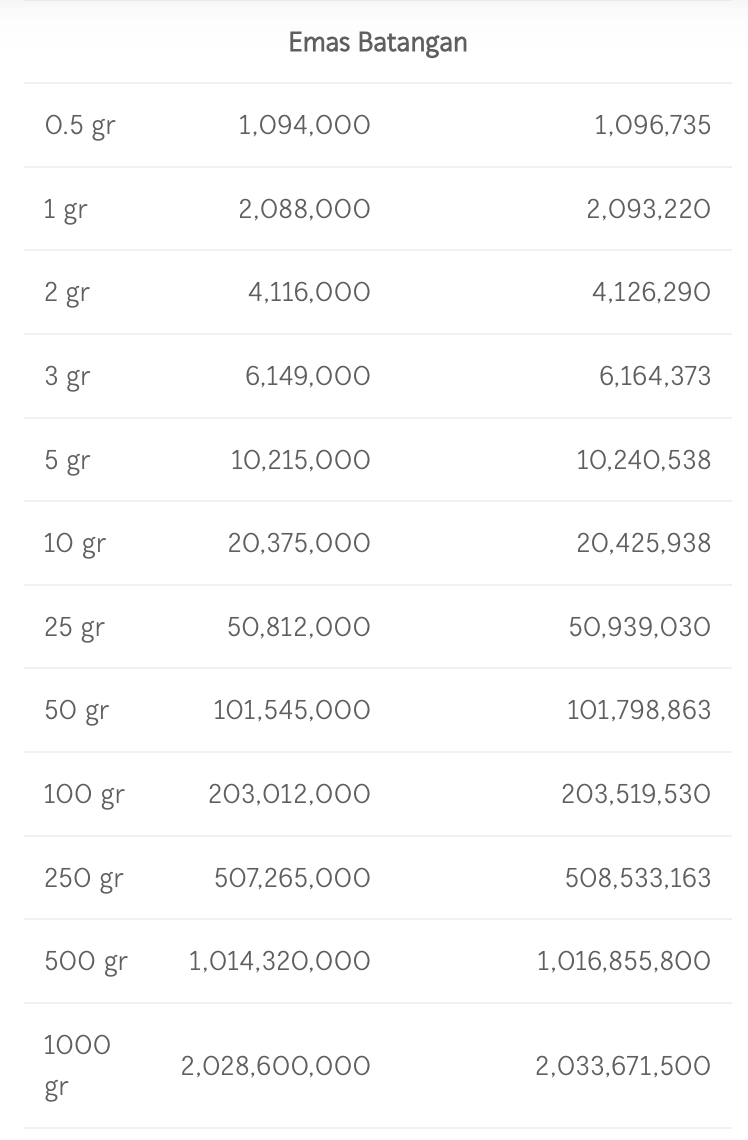Click the 2 gr price 4,116,000
The width and height of the screenshot is (748, 1140).
pos(309,292)
